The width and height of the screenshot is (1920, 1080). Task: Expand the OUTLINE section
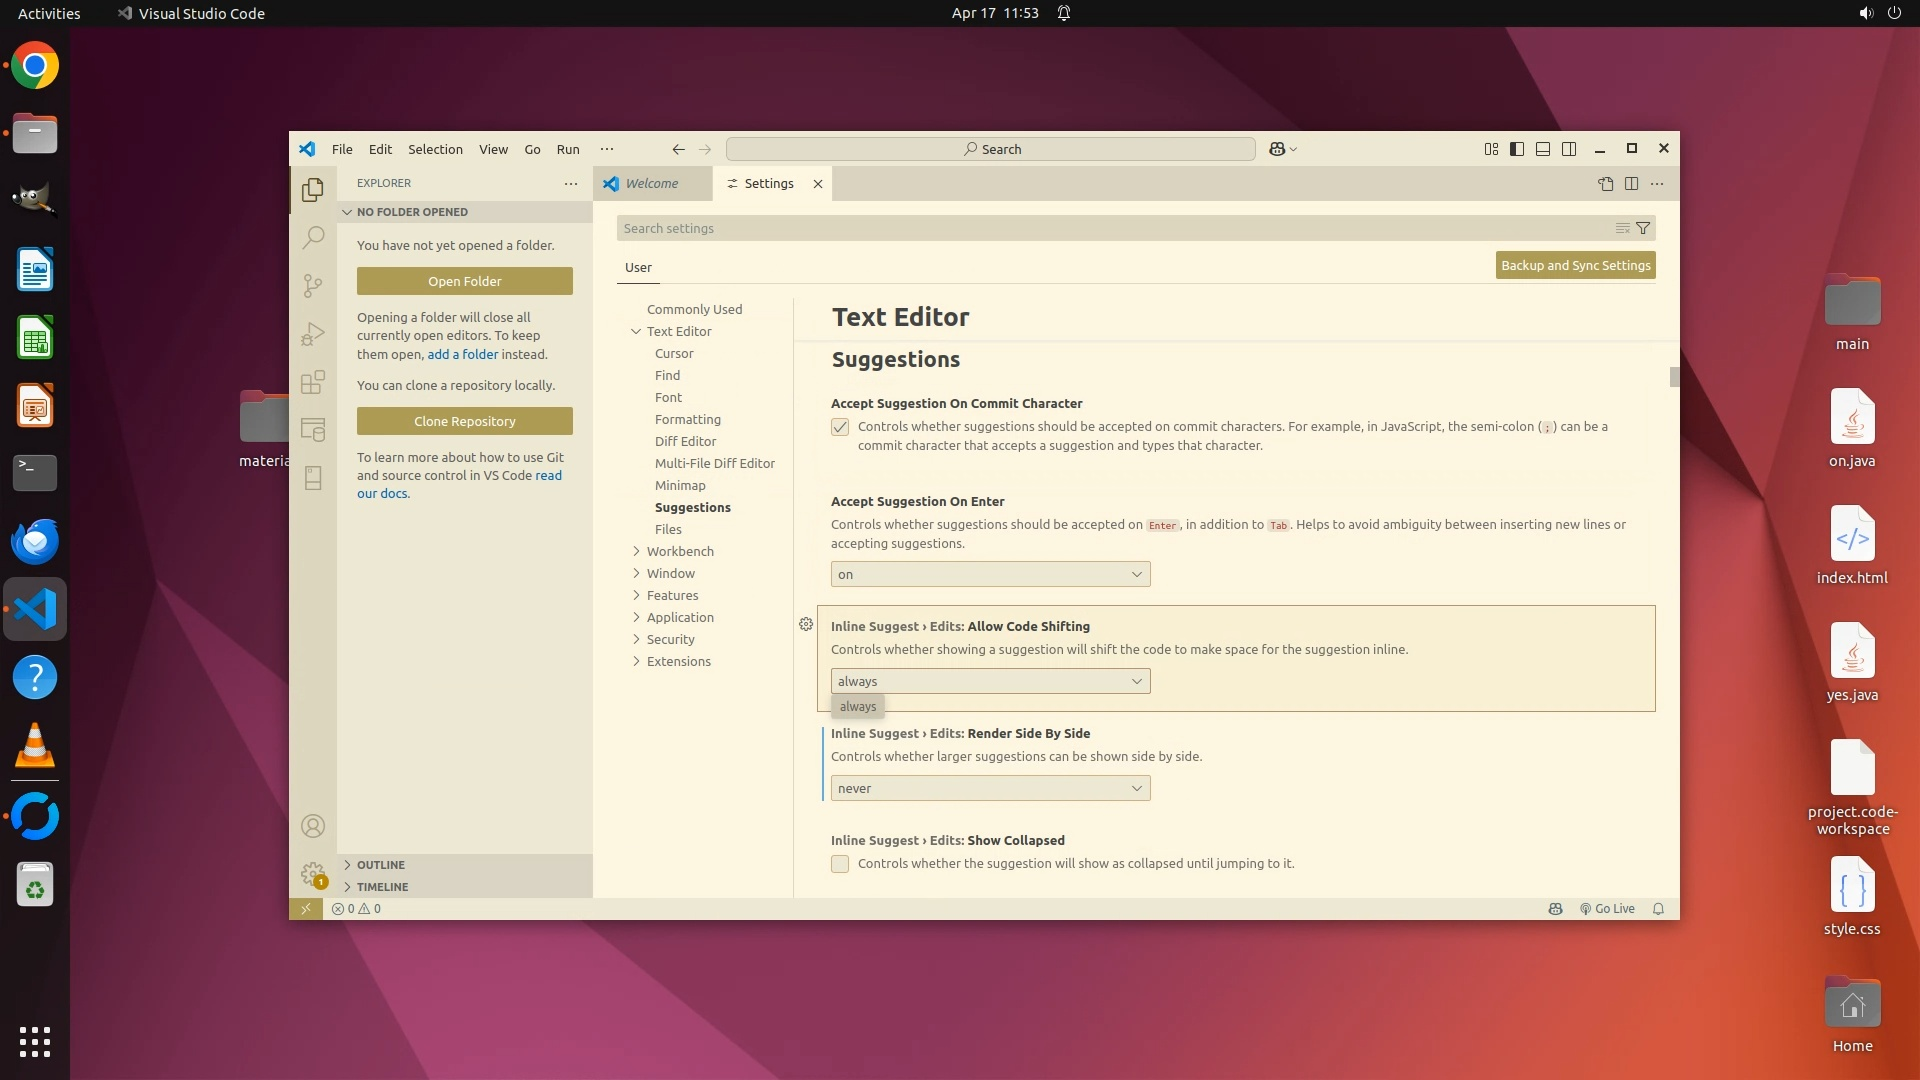pyautogui.click(x=380, y=865)
